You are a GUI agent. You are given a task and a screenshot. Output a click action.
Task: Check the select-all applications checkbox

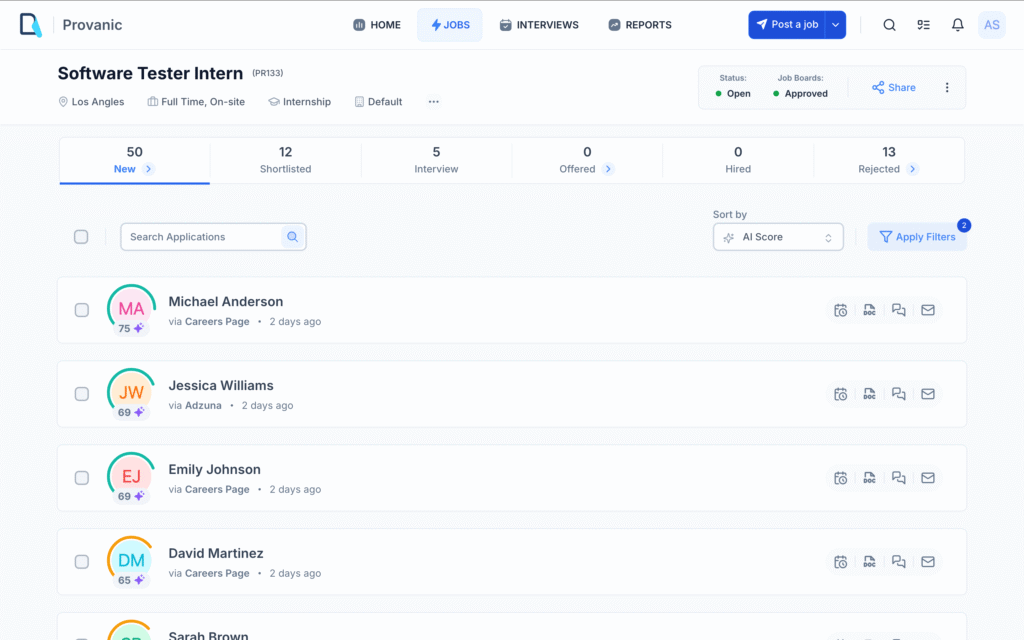[x=81, y=237]
